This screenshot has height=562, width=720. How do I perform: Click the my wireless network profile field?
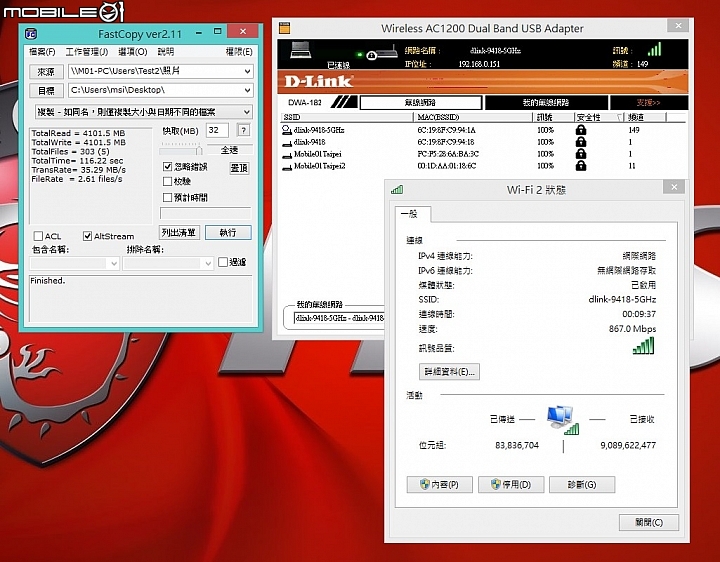coord(339,318)
